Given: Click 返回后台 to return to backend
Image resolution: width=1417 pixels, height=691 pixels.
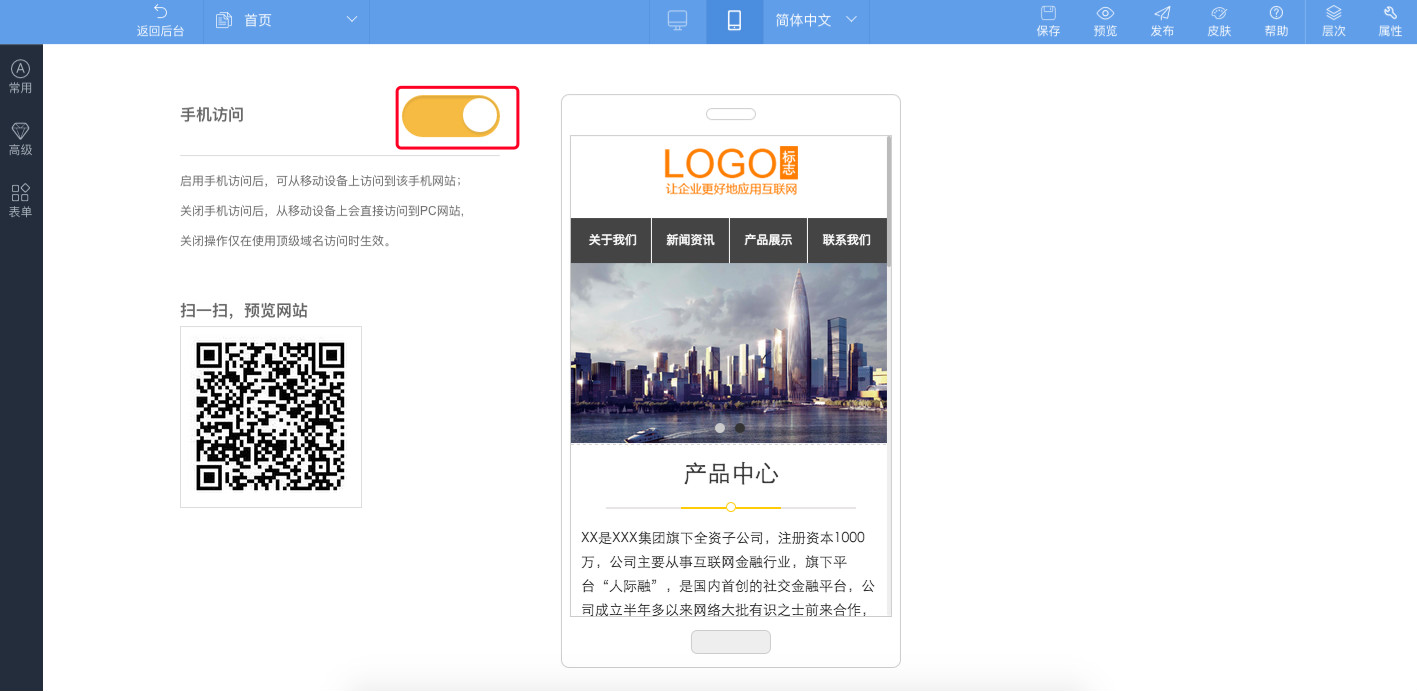Looking at the screenshot, I should point(160,21).
